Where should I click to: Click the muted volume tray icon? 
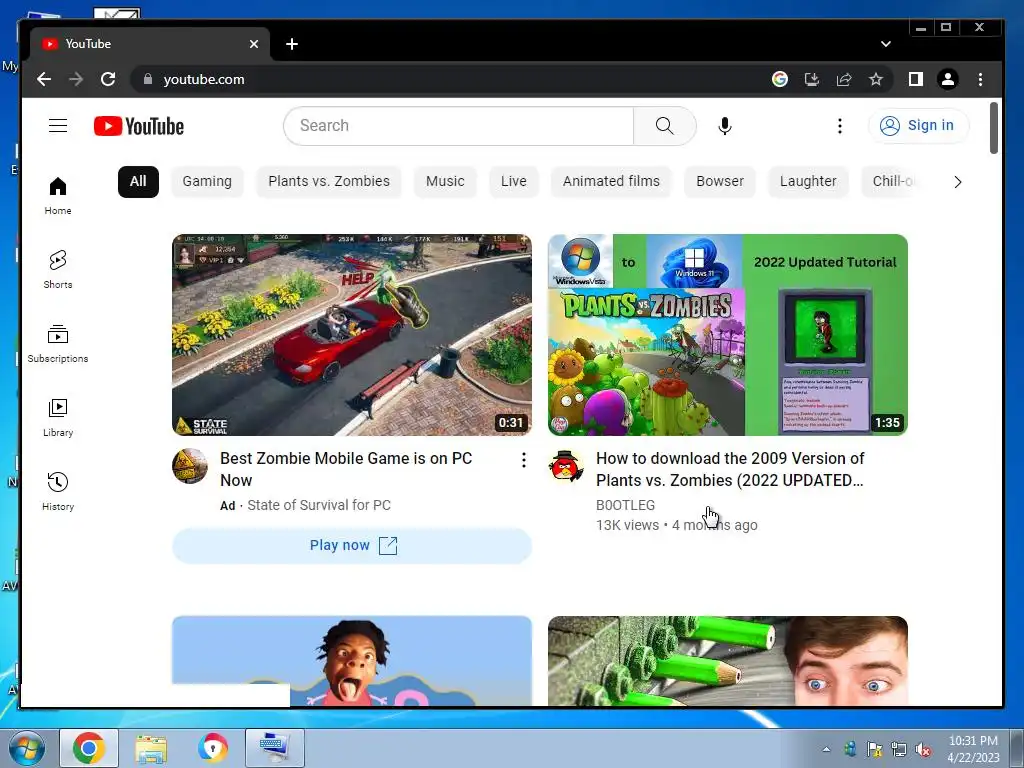point(923,750)
